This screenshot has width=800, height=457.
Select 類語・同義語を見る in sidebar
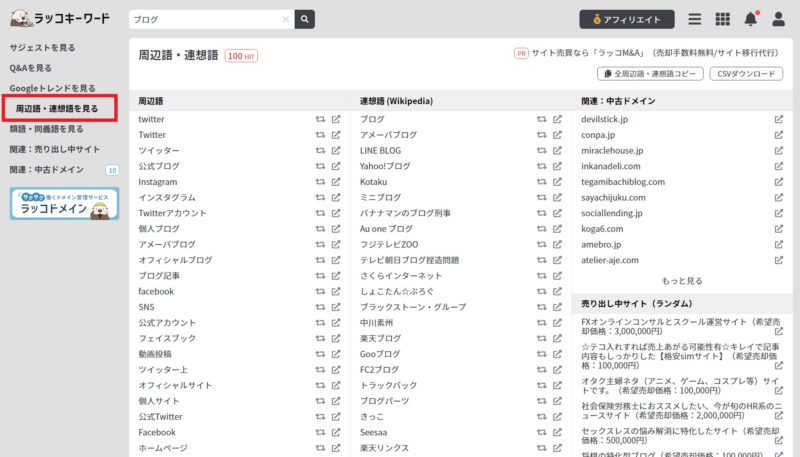[46, 129]
